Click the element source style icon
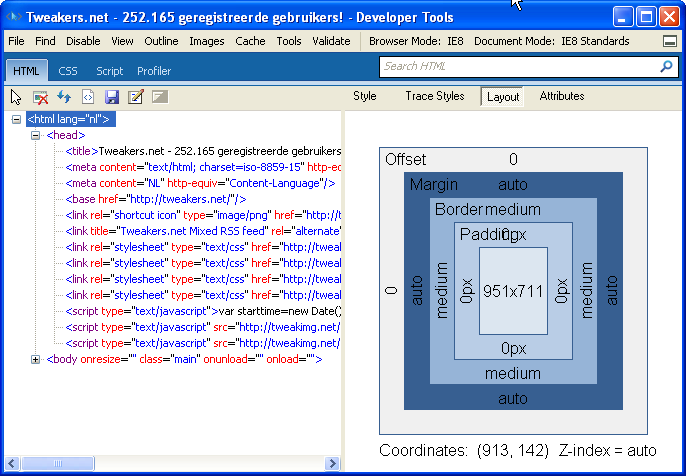Screen dimensions: 686x476 click(88, 97)
